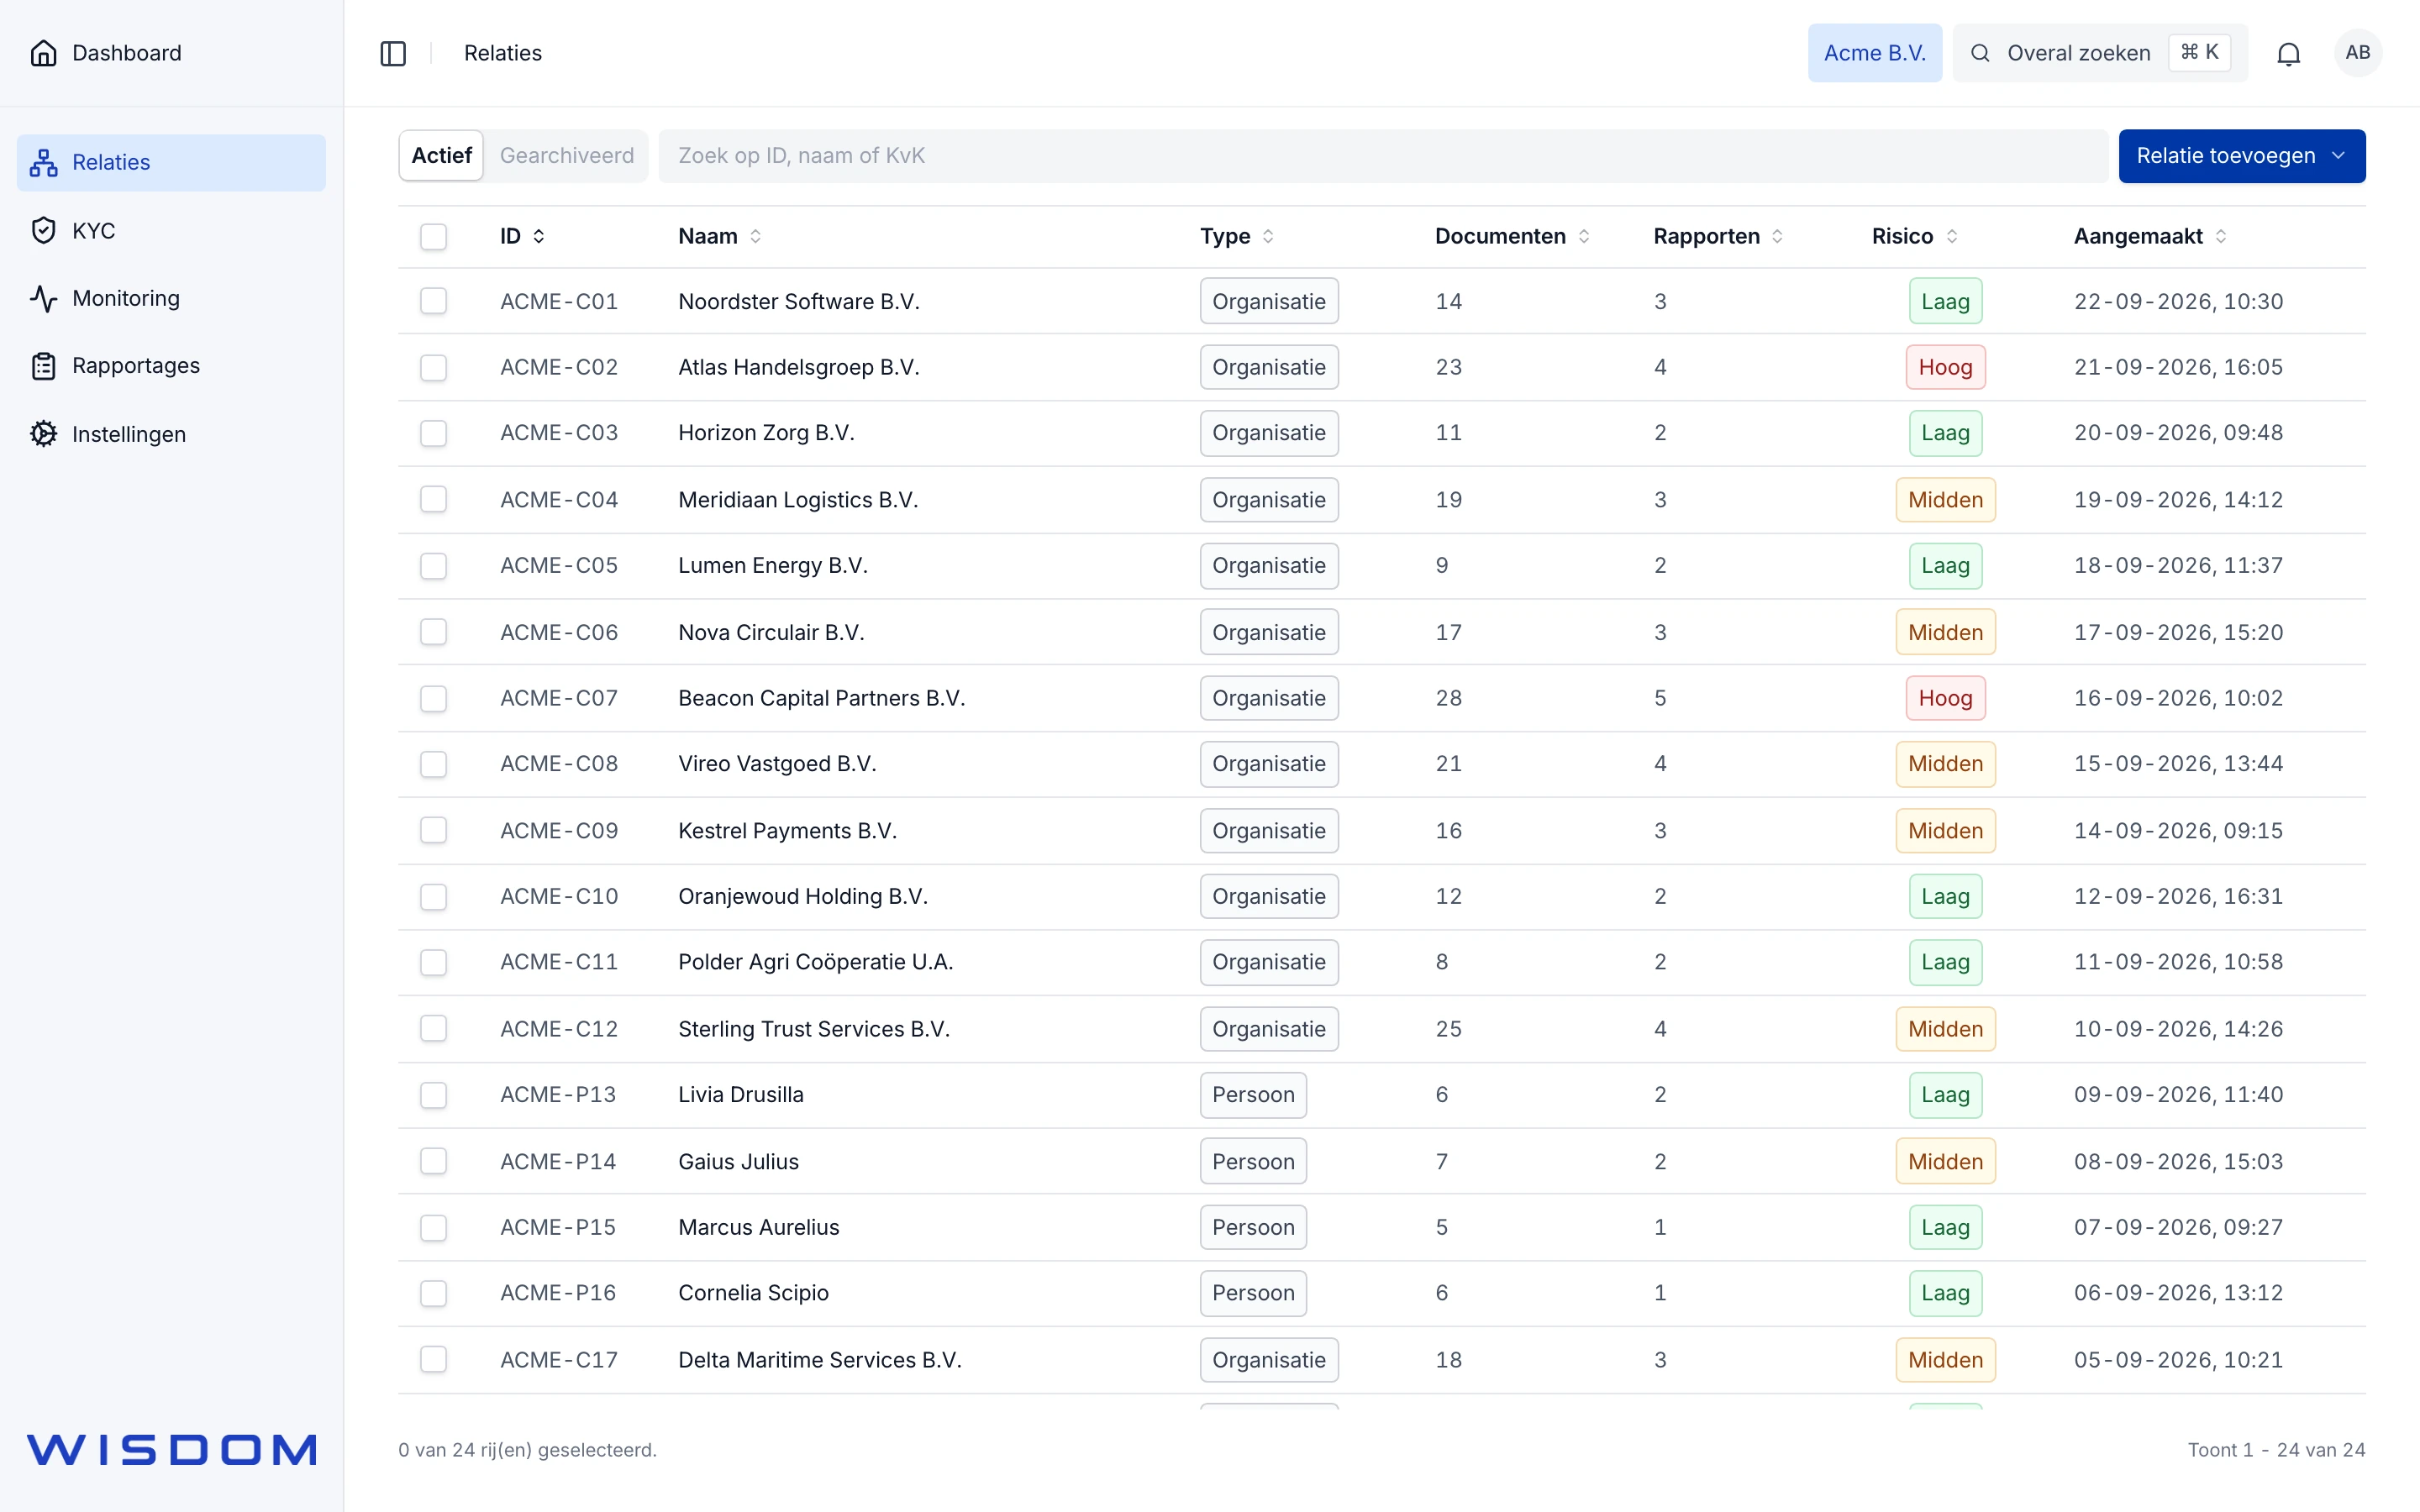The height and width of the screenshot is (1512, 2420).
Task: Click the Rapportages clipboard icon
Action: pyautogui.click(x=43, y=366)
